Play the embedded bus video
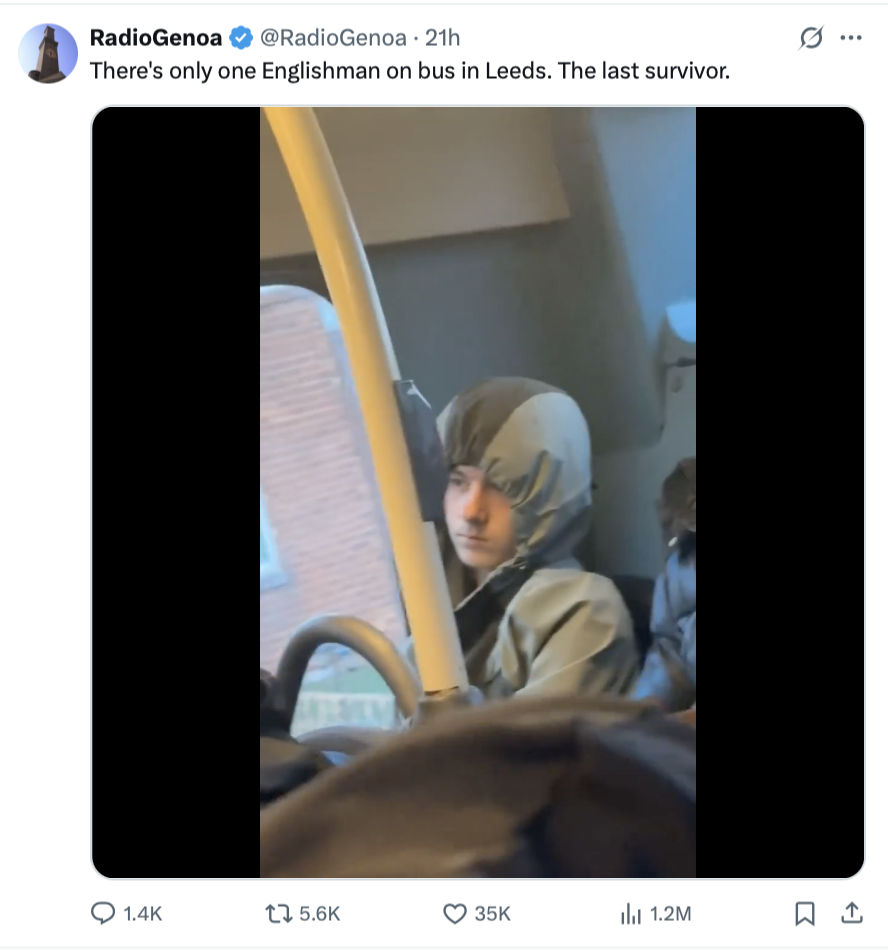 point(478,492)
